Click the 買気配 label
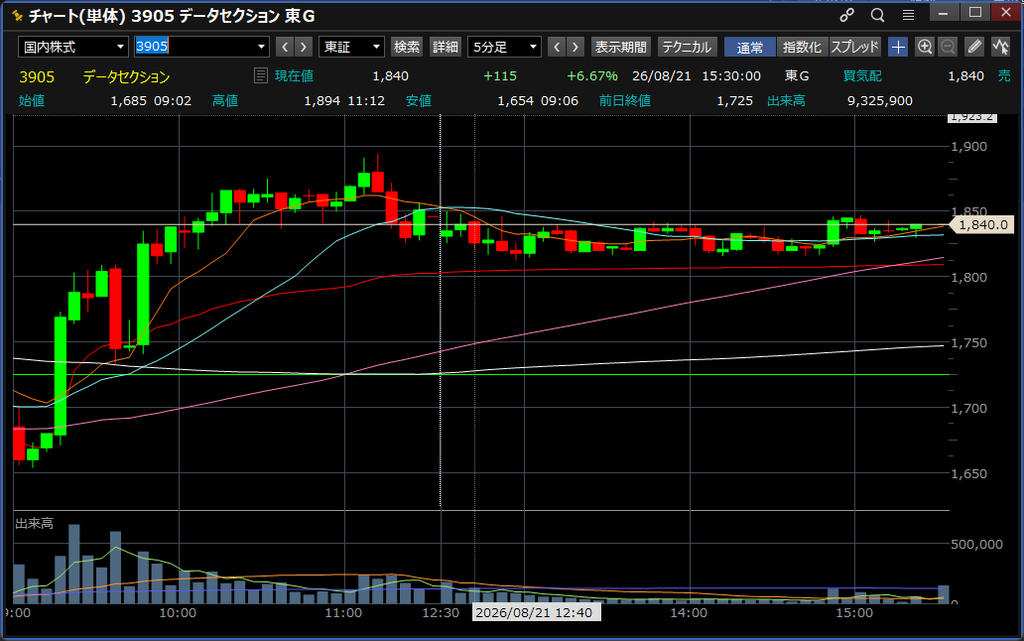 point(863,76)
